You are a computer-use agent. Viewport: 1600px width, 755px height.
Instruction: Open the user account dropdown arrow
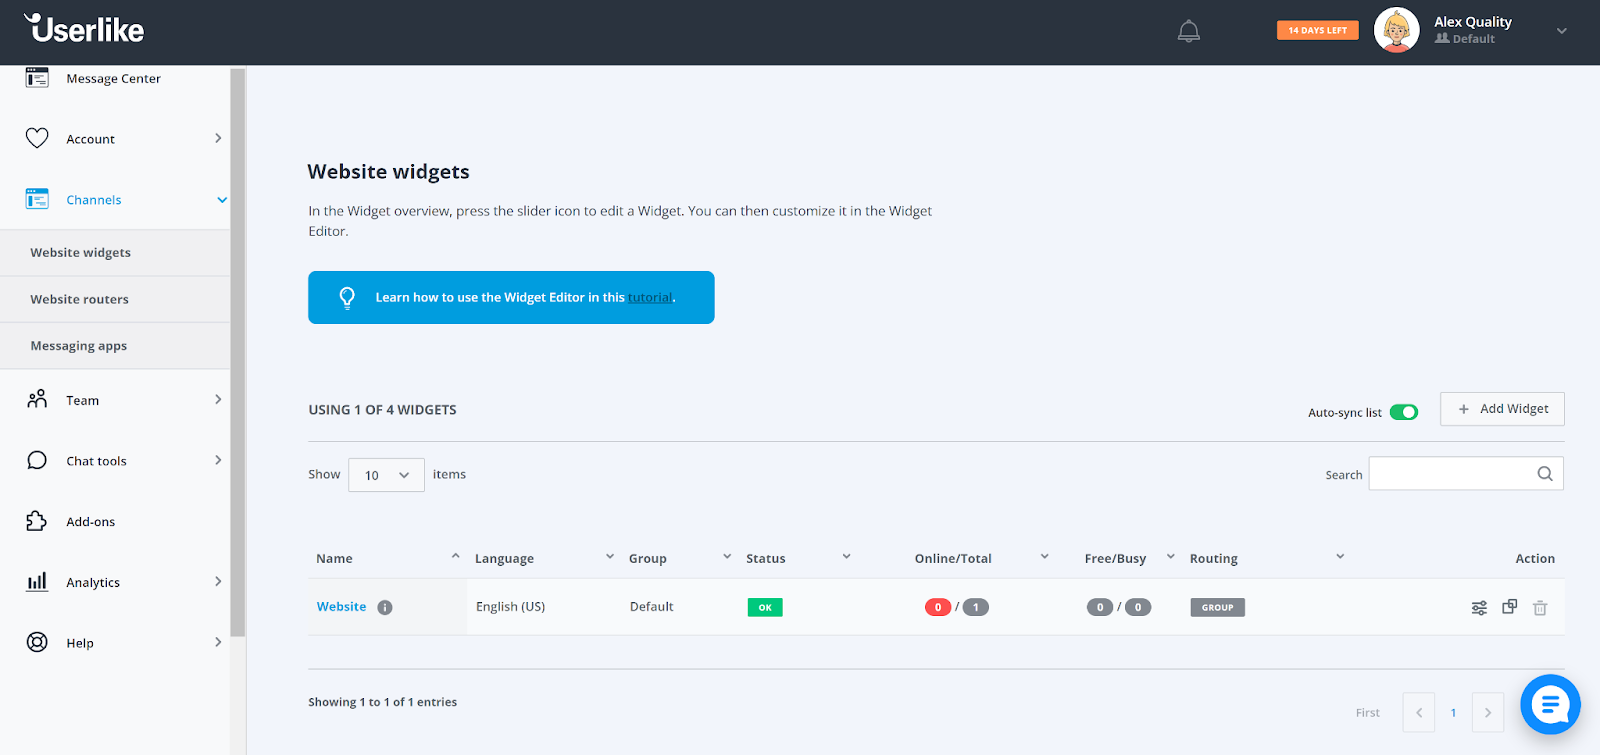point(1561,31)
